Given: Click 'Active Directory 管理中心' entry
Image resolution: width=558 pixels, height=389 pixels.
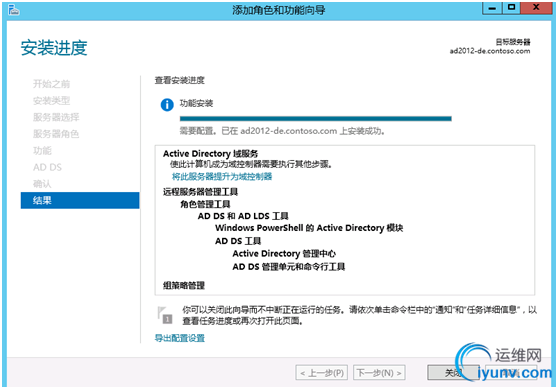Looking at the screenshot, I should [x=284, y=254].
